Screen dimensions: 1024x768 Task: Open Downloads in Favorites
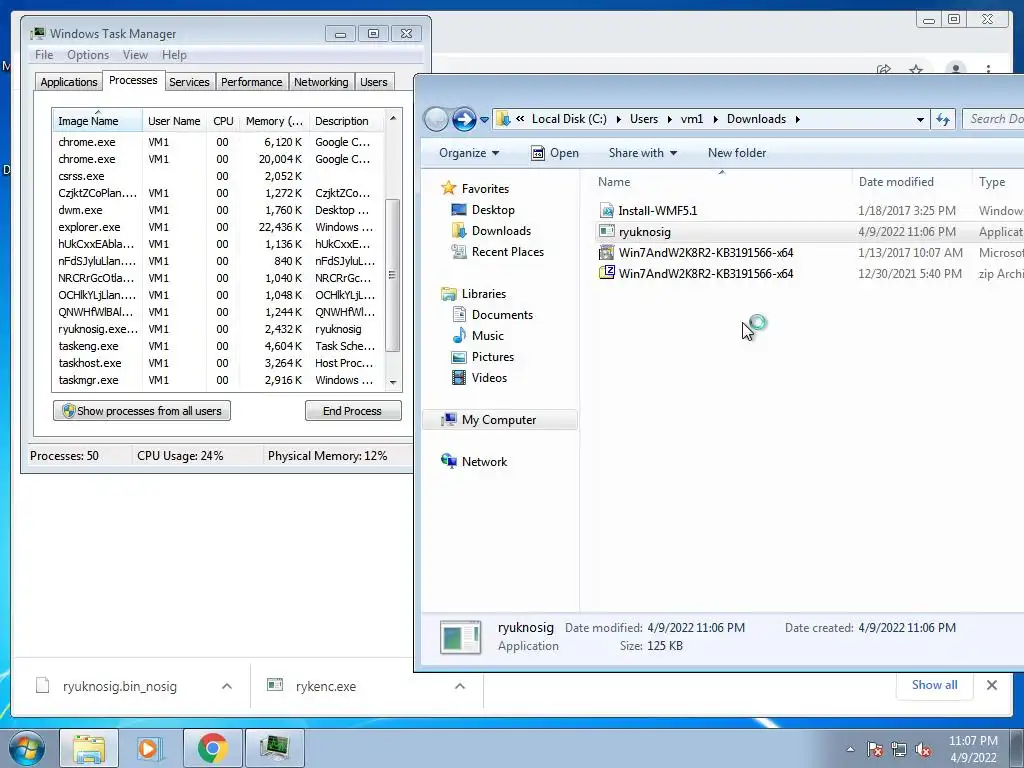[501, 231]
